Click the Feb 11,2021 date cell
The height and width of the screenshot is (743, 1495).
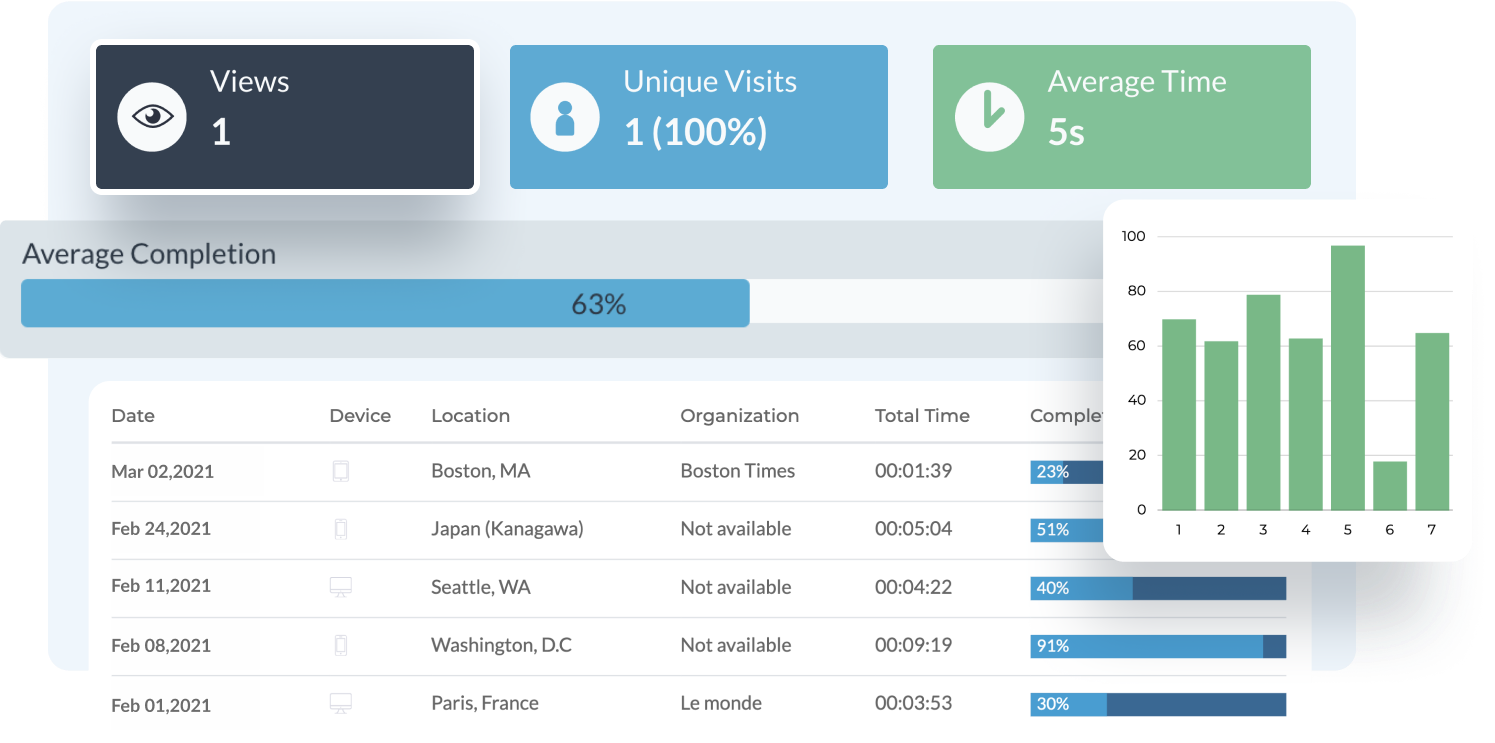coord(161,587)
